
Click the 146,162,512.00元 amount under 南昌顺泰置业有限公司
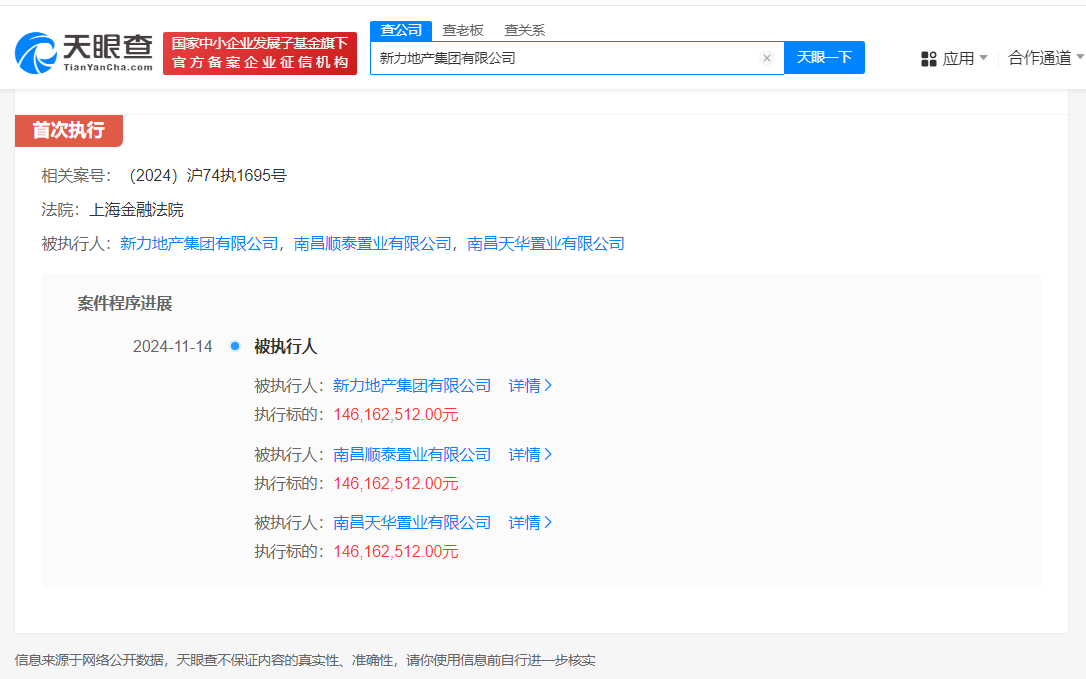395,484
